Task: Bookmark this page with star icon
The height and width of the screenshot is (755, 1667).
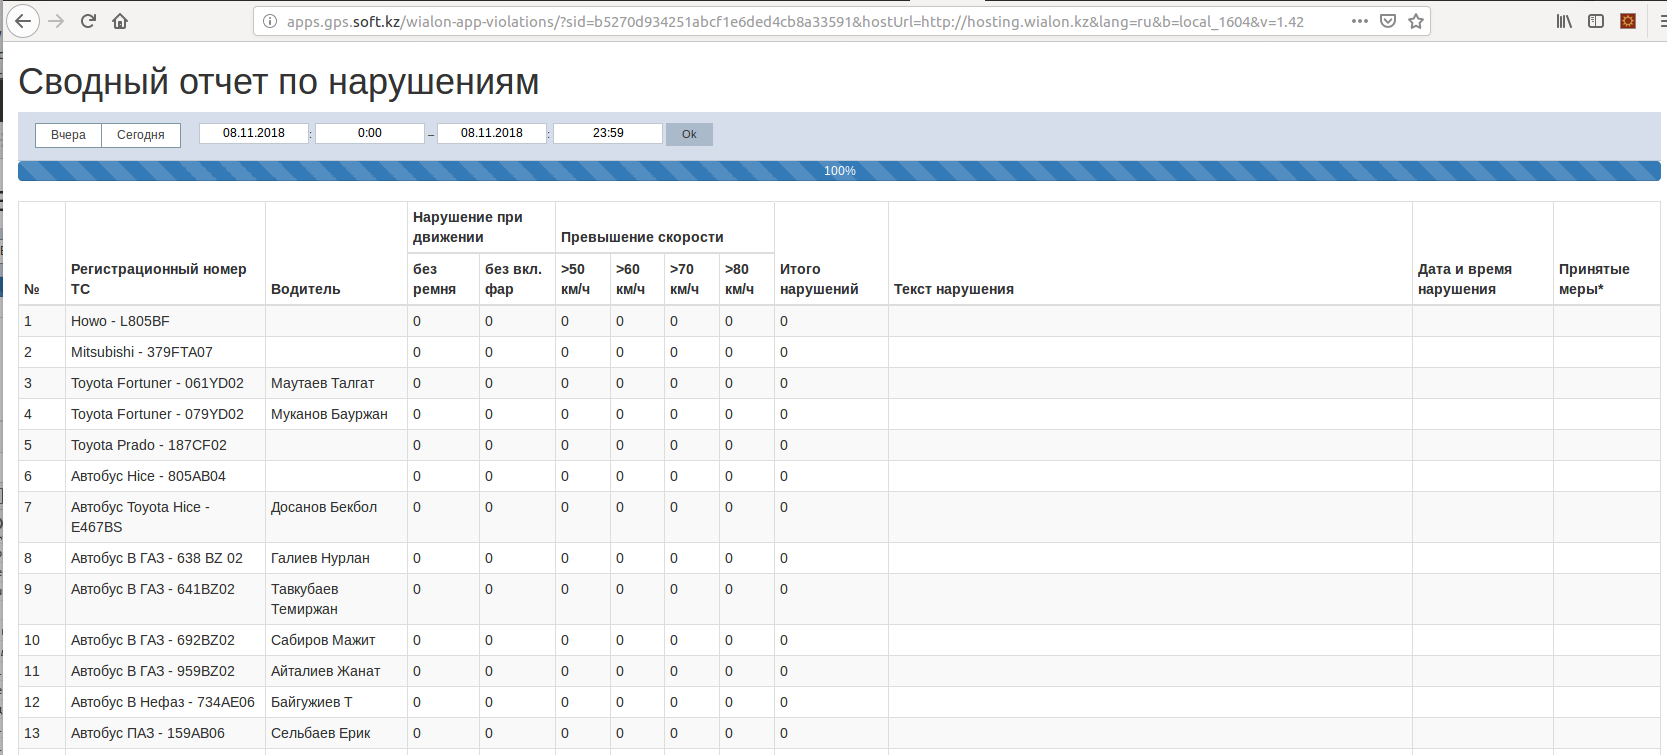Action: (x=1416, y=21)
